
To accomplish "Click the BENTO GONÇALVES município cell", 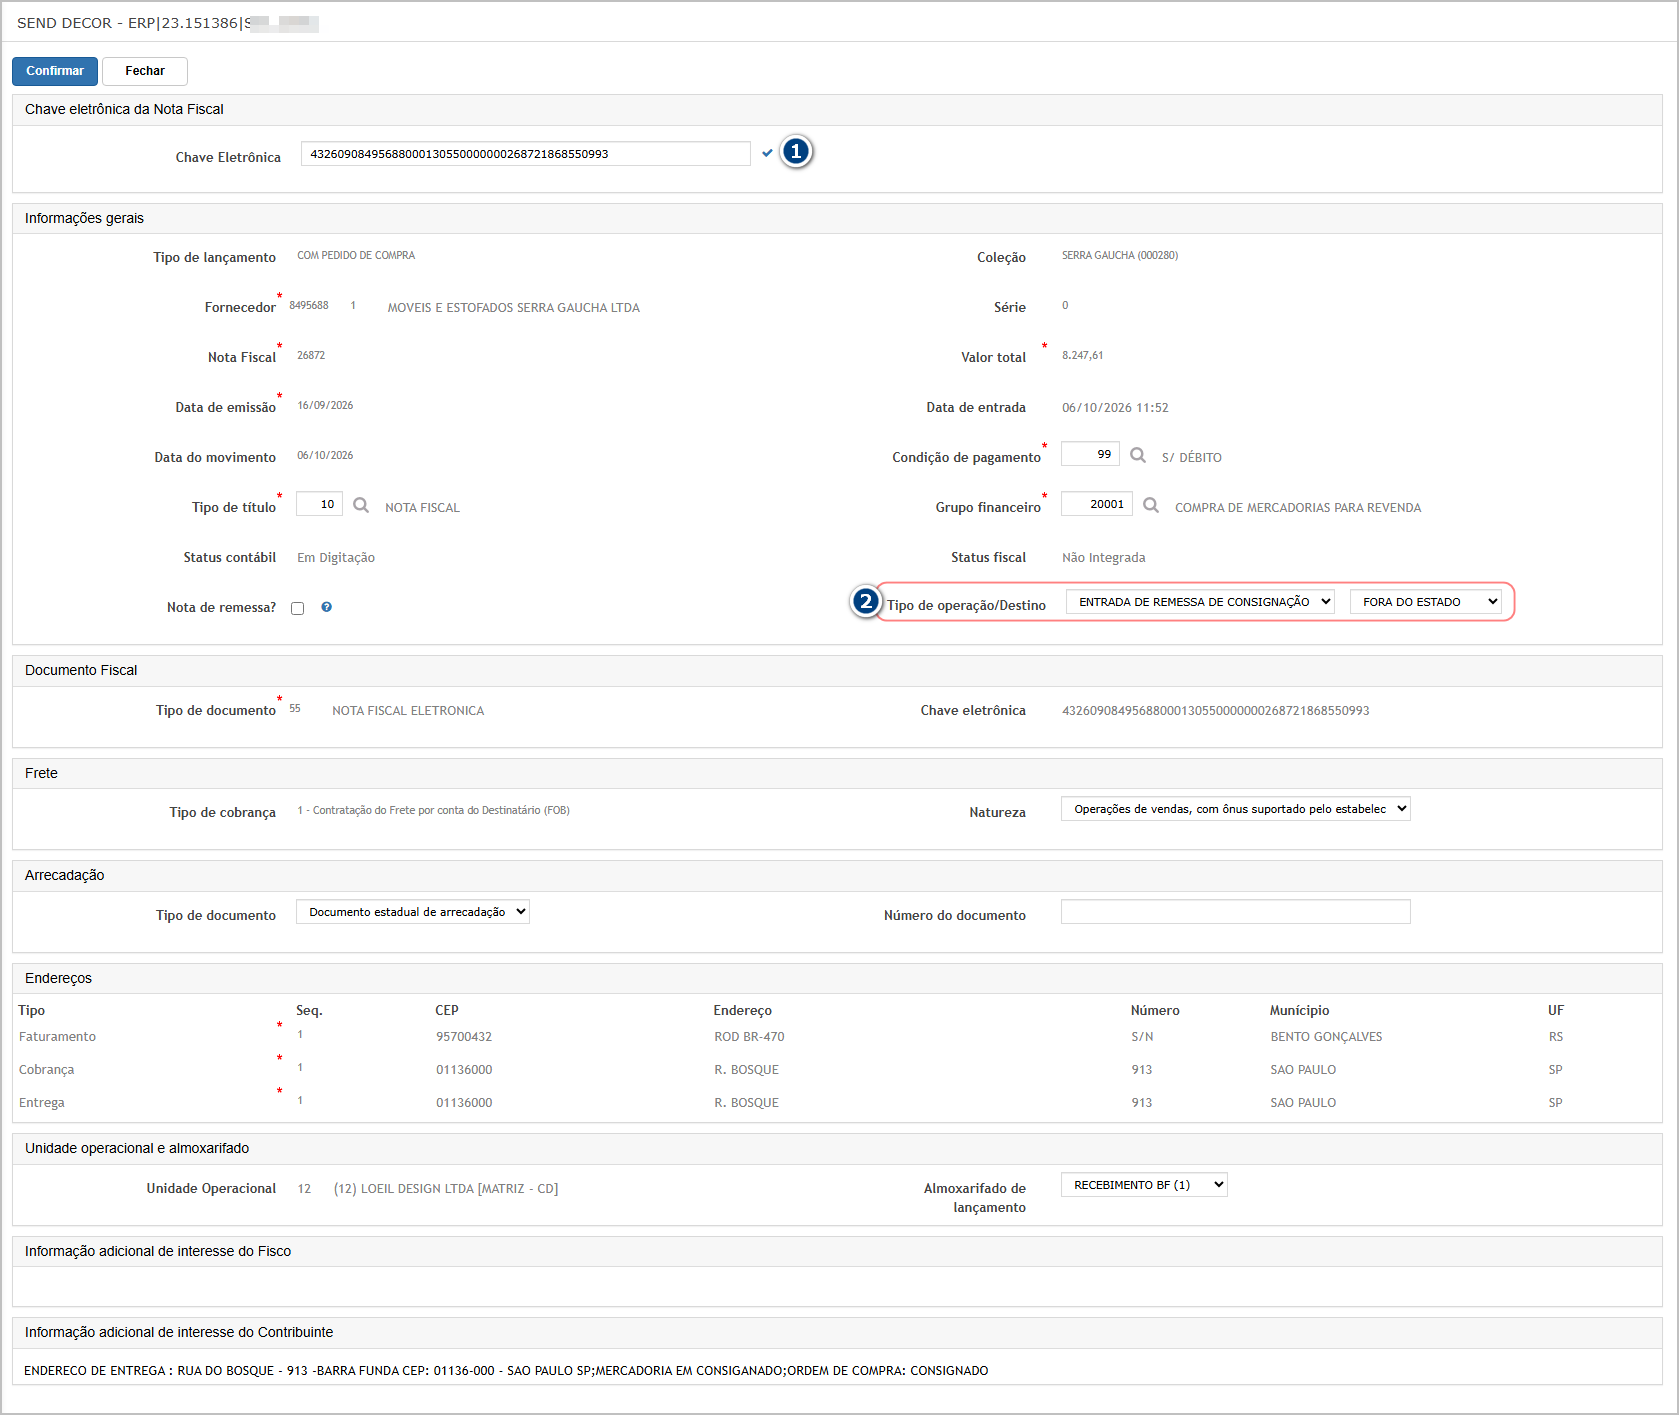I will pyautogui.click(x=1327, y=1037).
